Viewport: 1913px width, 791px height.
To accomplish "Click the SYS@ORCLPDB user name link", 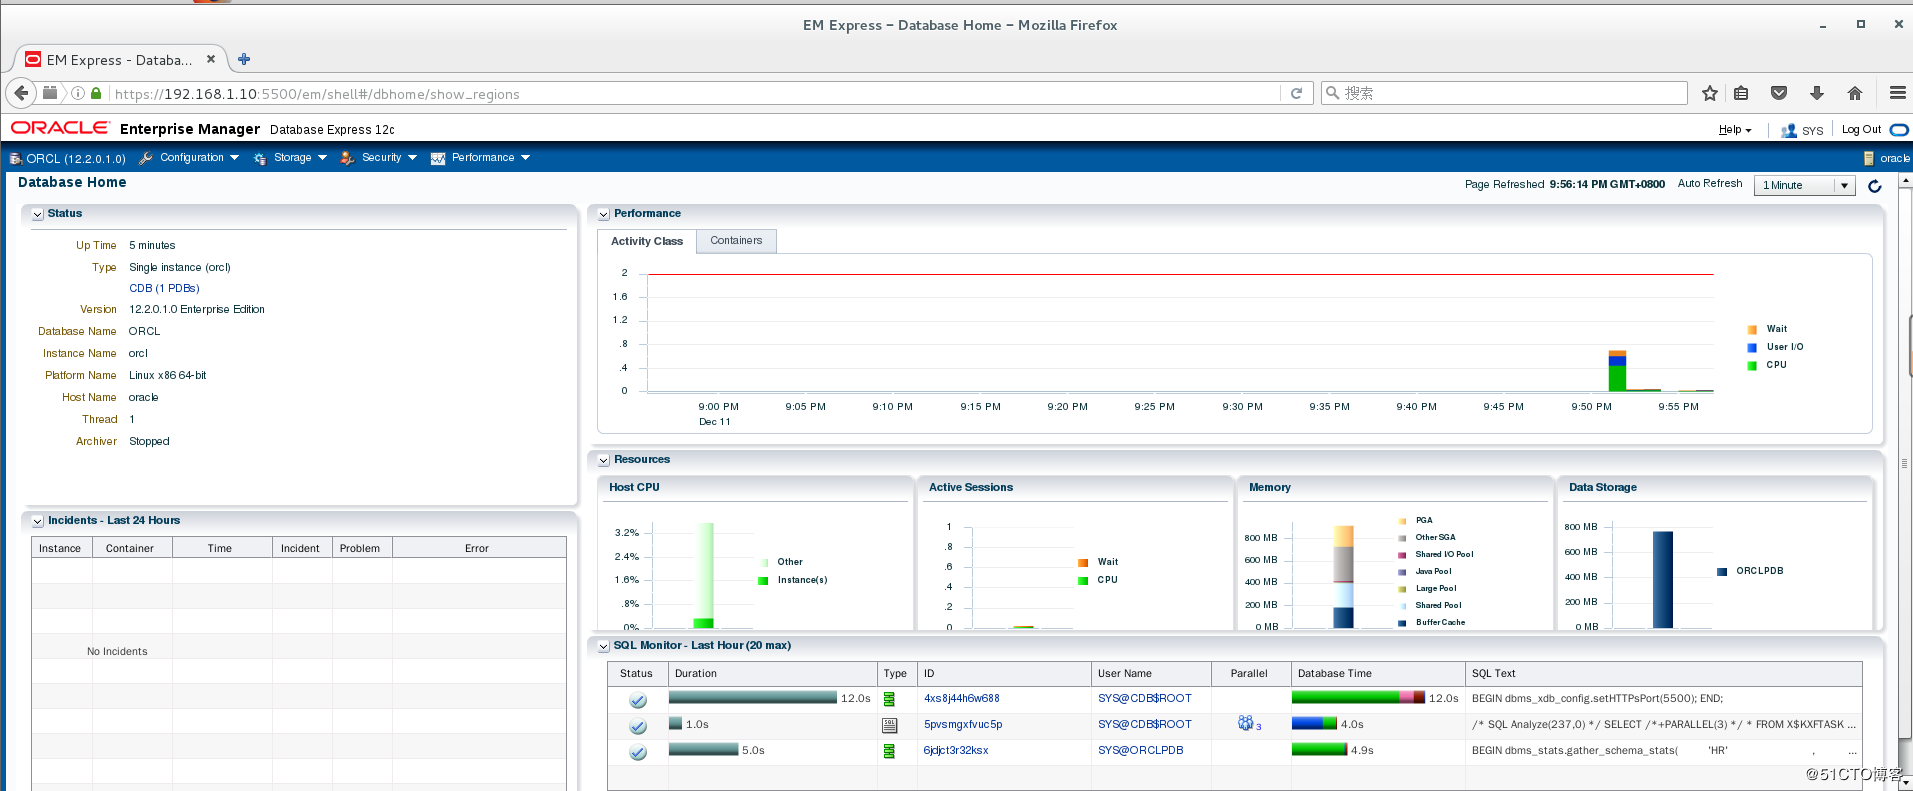I will click(x=1140, y=750).
